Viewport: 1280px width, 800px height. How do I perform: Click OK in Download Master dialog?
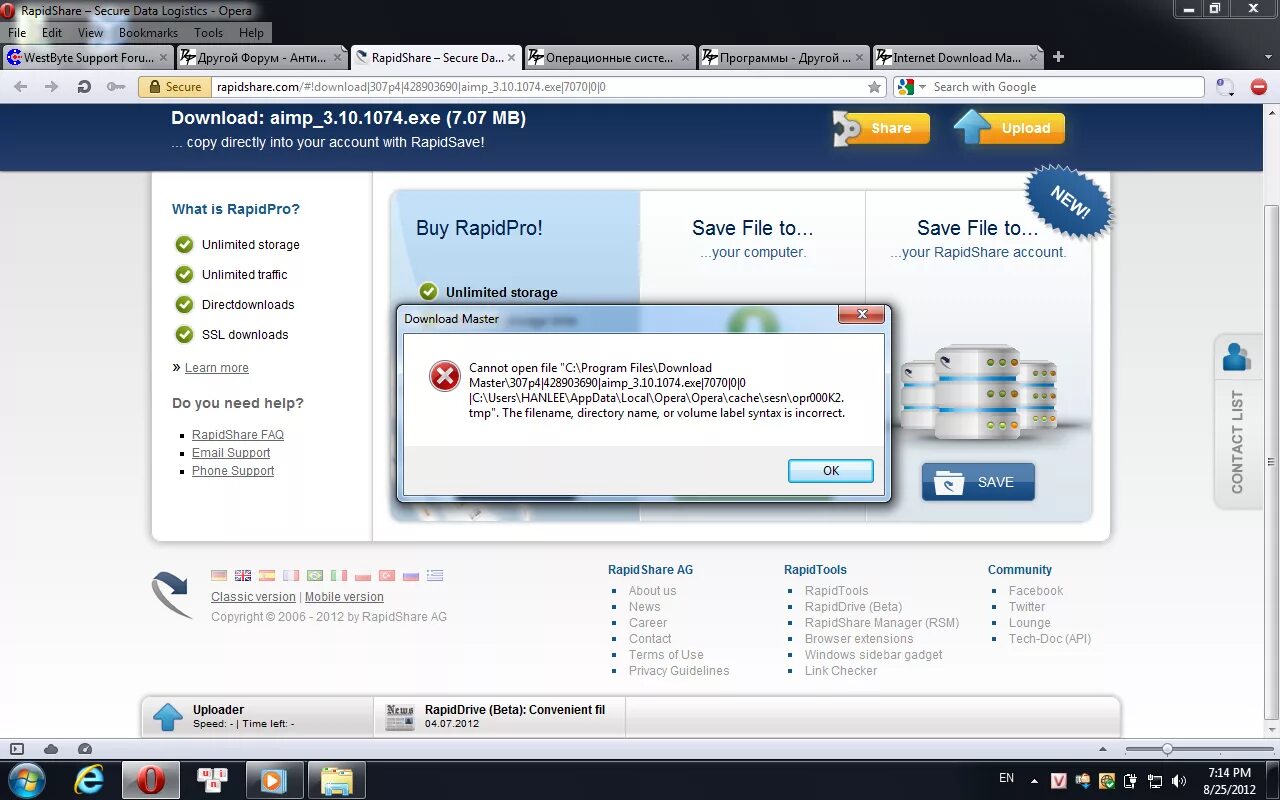pos(831,470)
